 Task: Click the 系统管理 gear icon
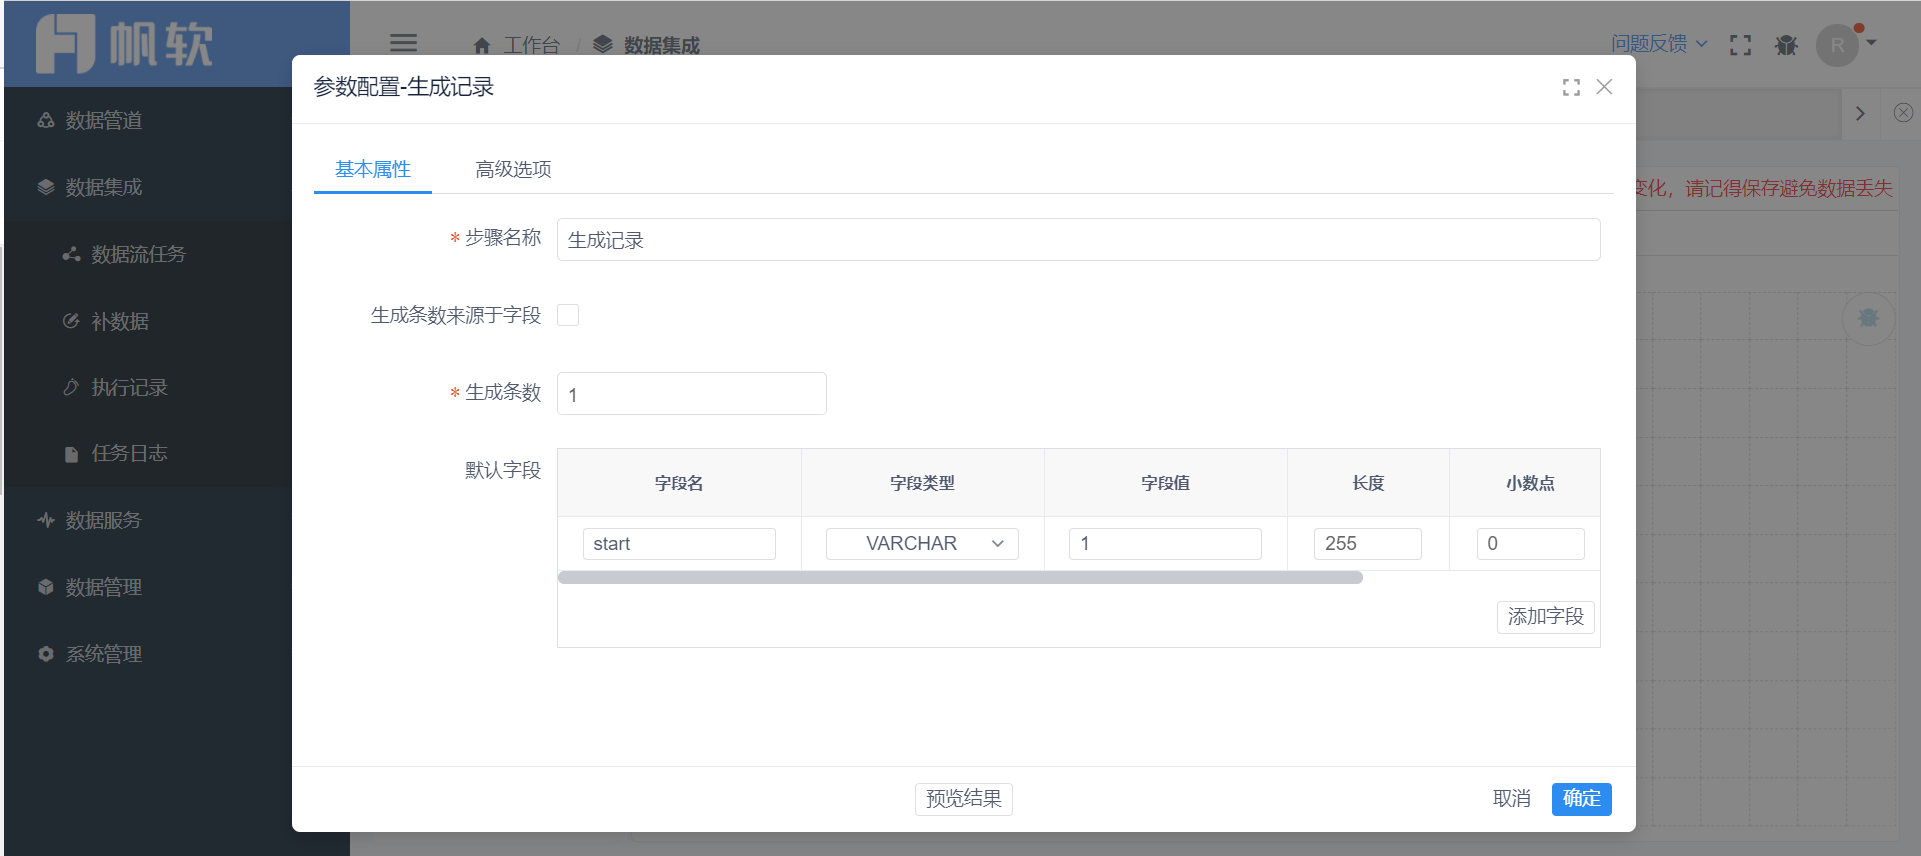pos(45,654)
